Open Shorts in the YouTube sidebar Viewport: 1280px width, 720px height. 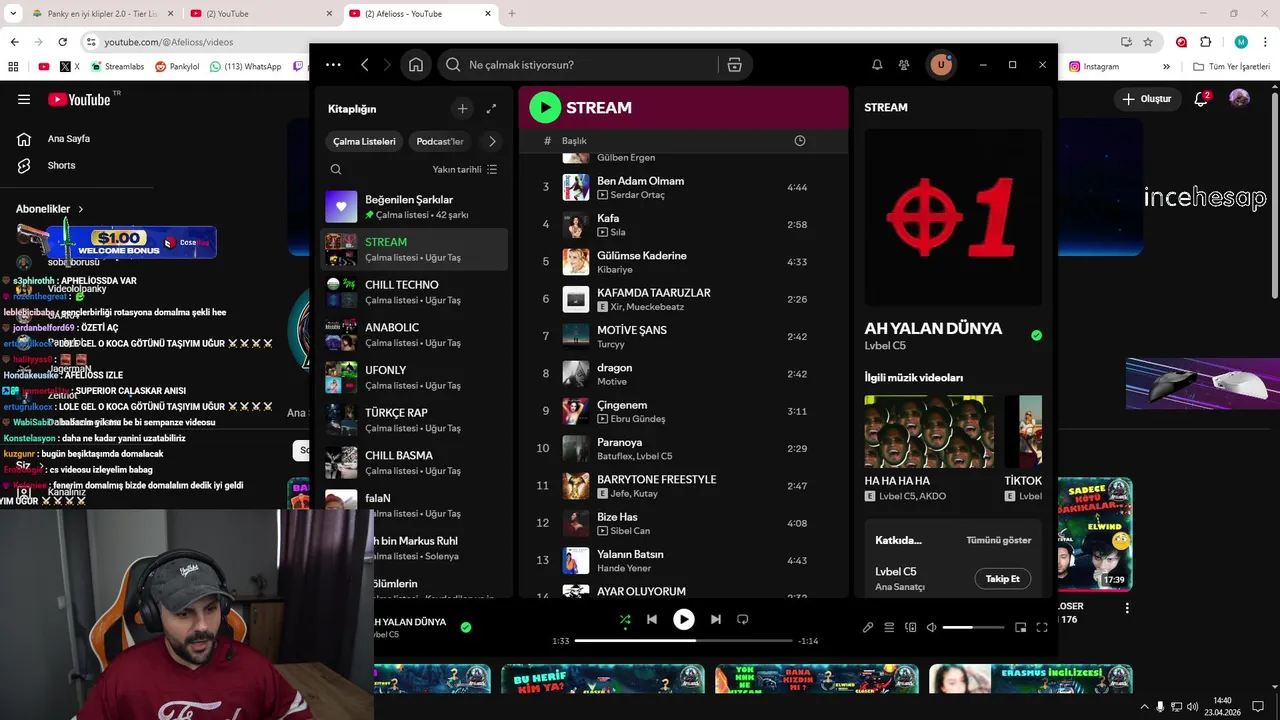(60, 165)
